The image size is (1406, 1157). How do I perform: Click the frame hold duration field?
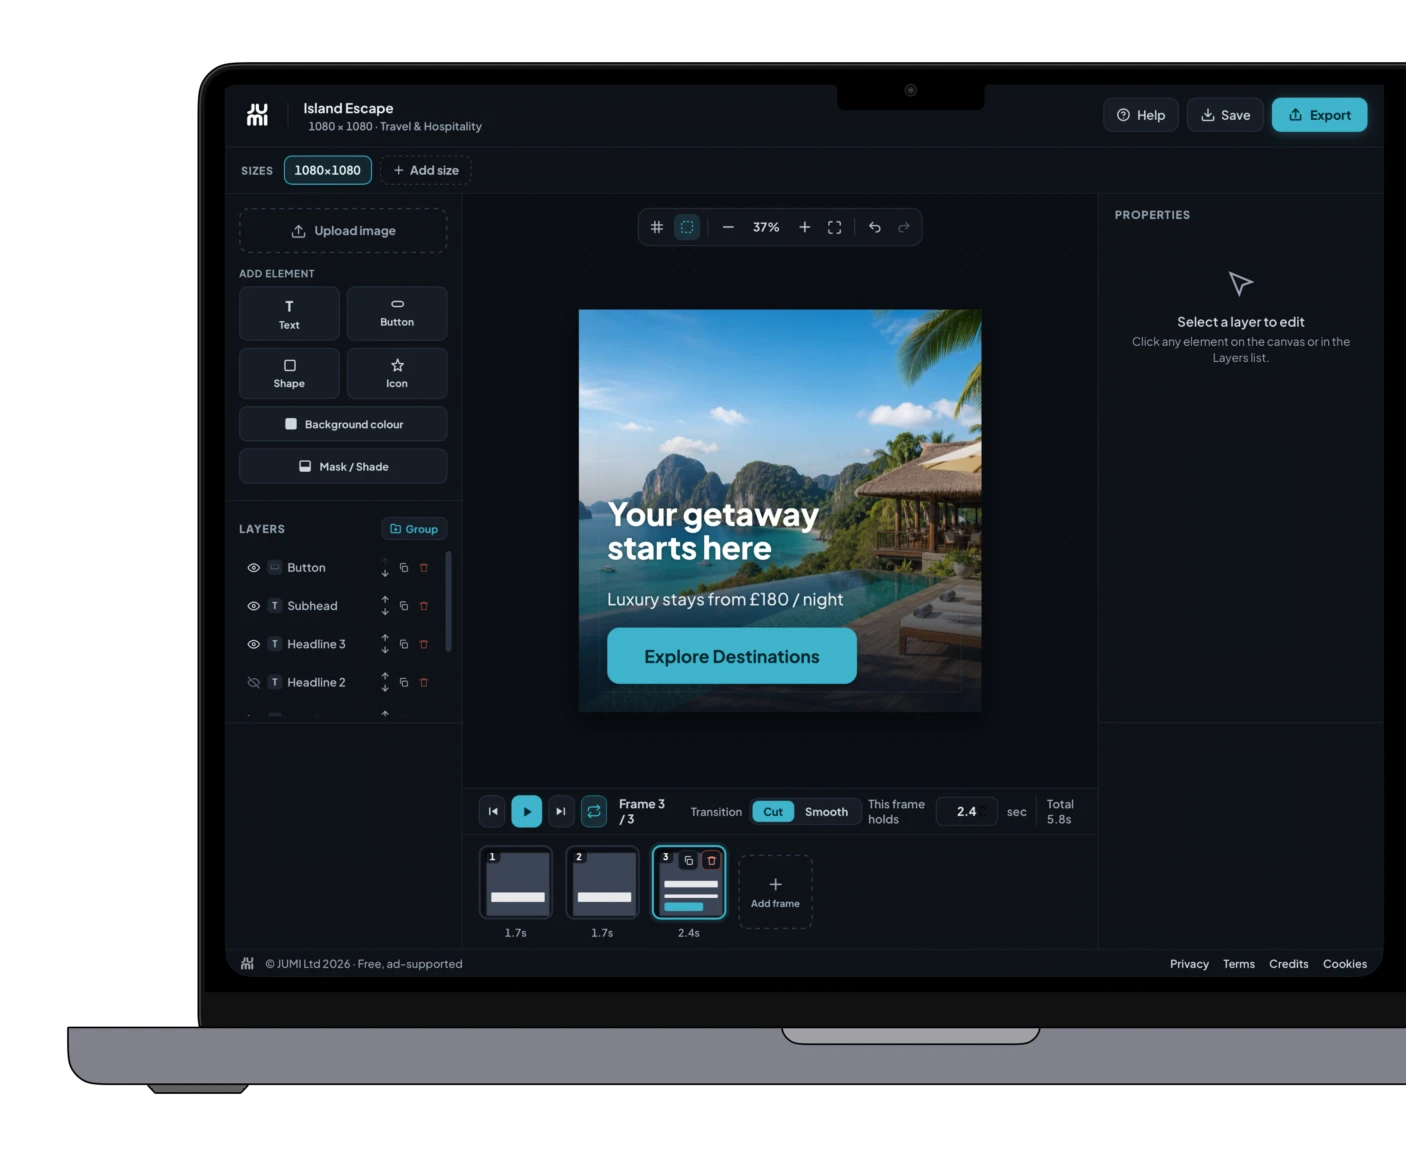pos(966,812)
